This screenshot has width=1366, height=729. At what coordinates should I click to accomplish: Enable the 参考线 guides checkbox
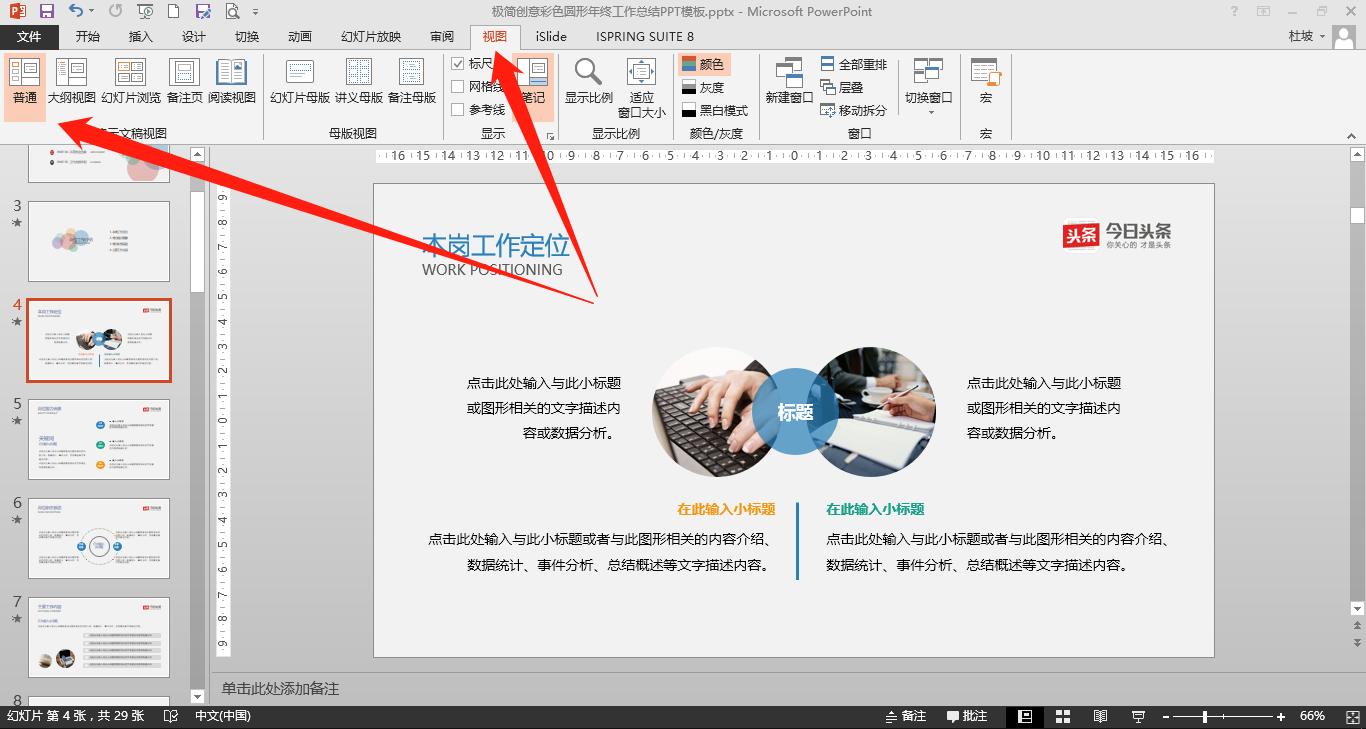click(458, 110)
